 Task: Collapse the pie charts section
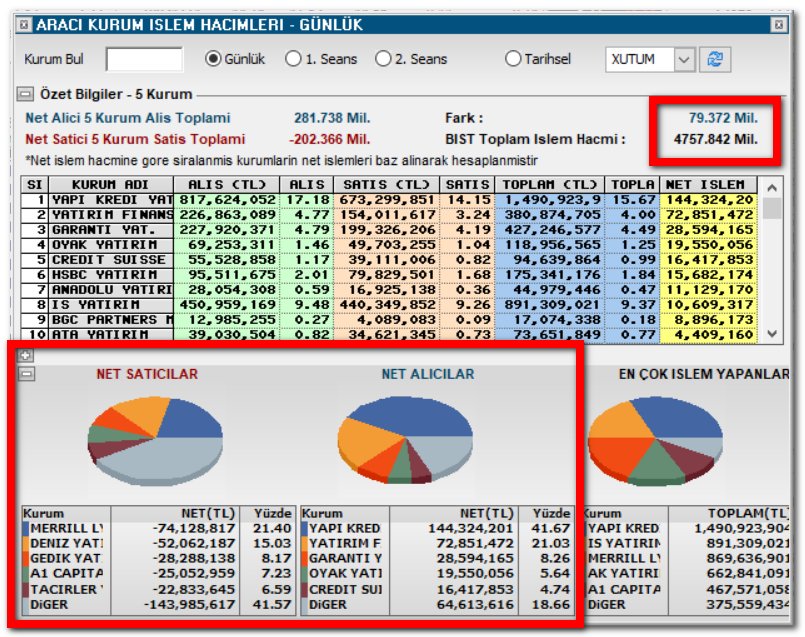click(27, 374)
